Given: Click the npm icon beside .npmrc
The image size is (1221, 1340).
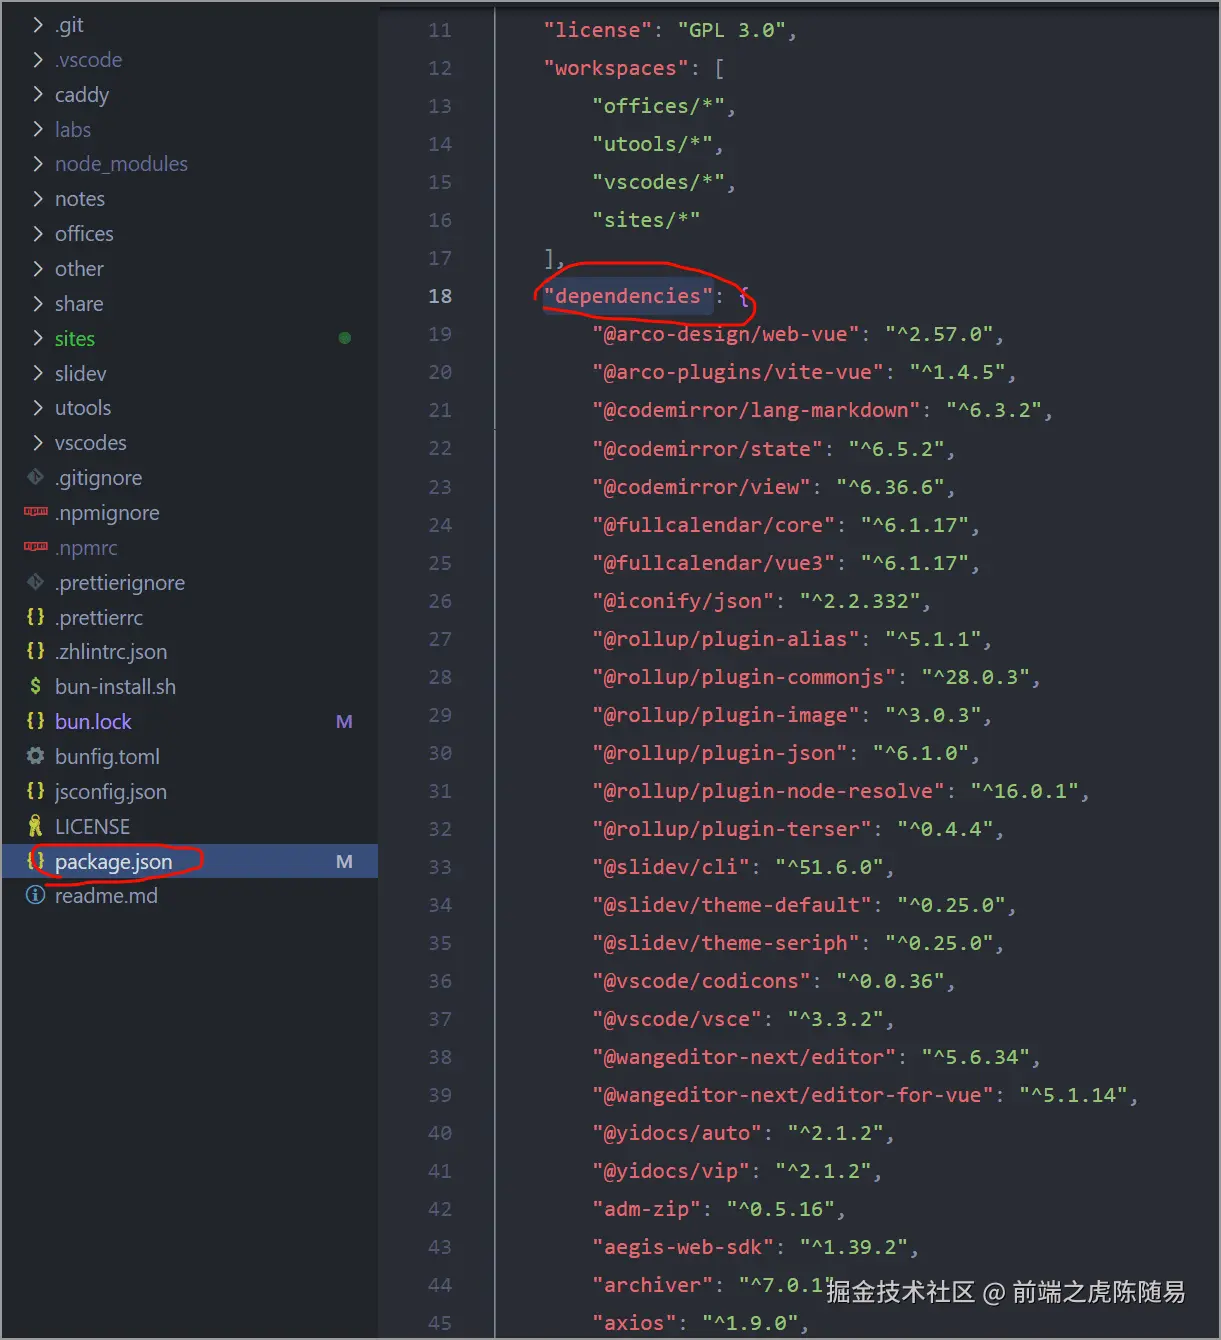Looking at the screenshot, I should (x=36, y=547).
